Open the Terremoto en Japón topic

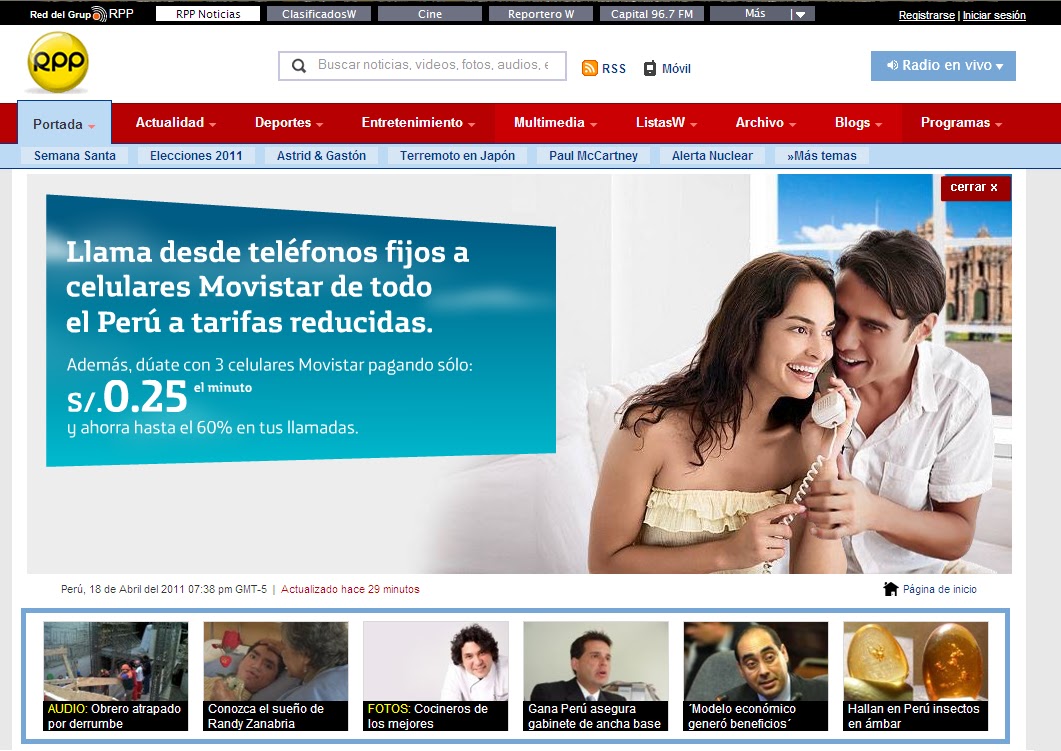[457, 156]
